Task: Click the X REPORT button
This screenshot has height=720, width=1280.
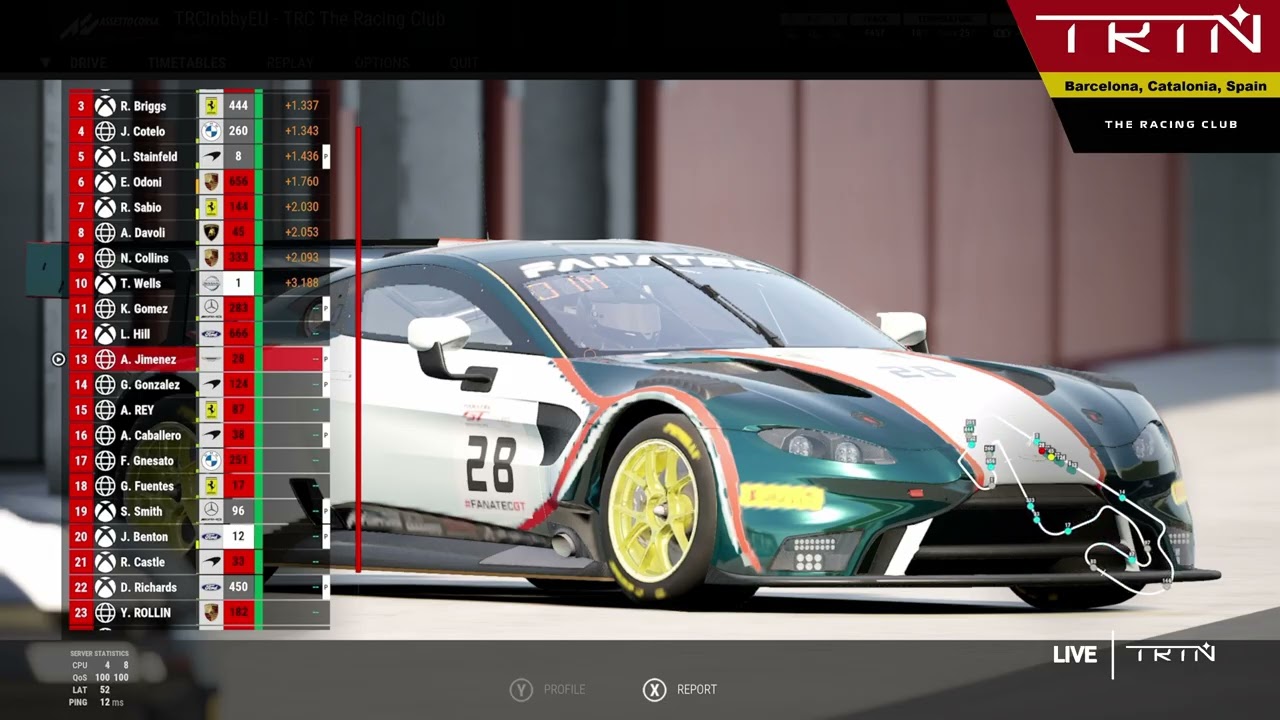Action: point(680,689)
